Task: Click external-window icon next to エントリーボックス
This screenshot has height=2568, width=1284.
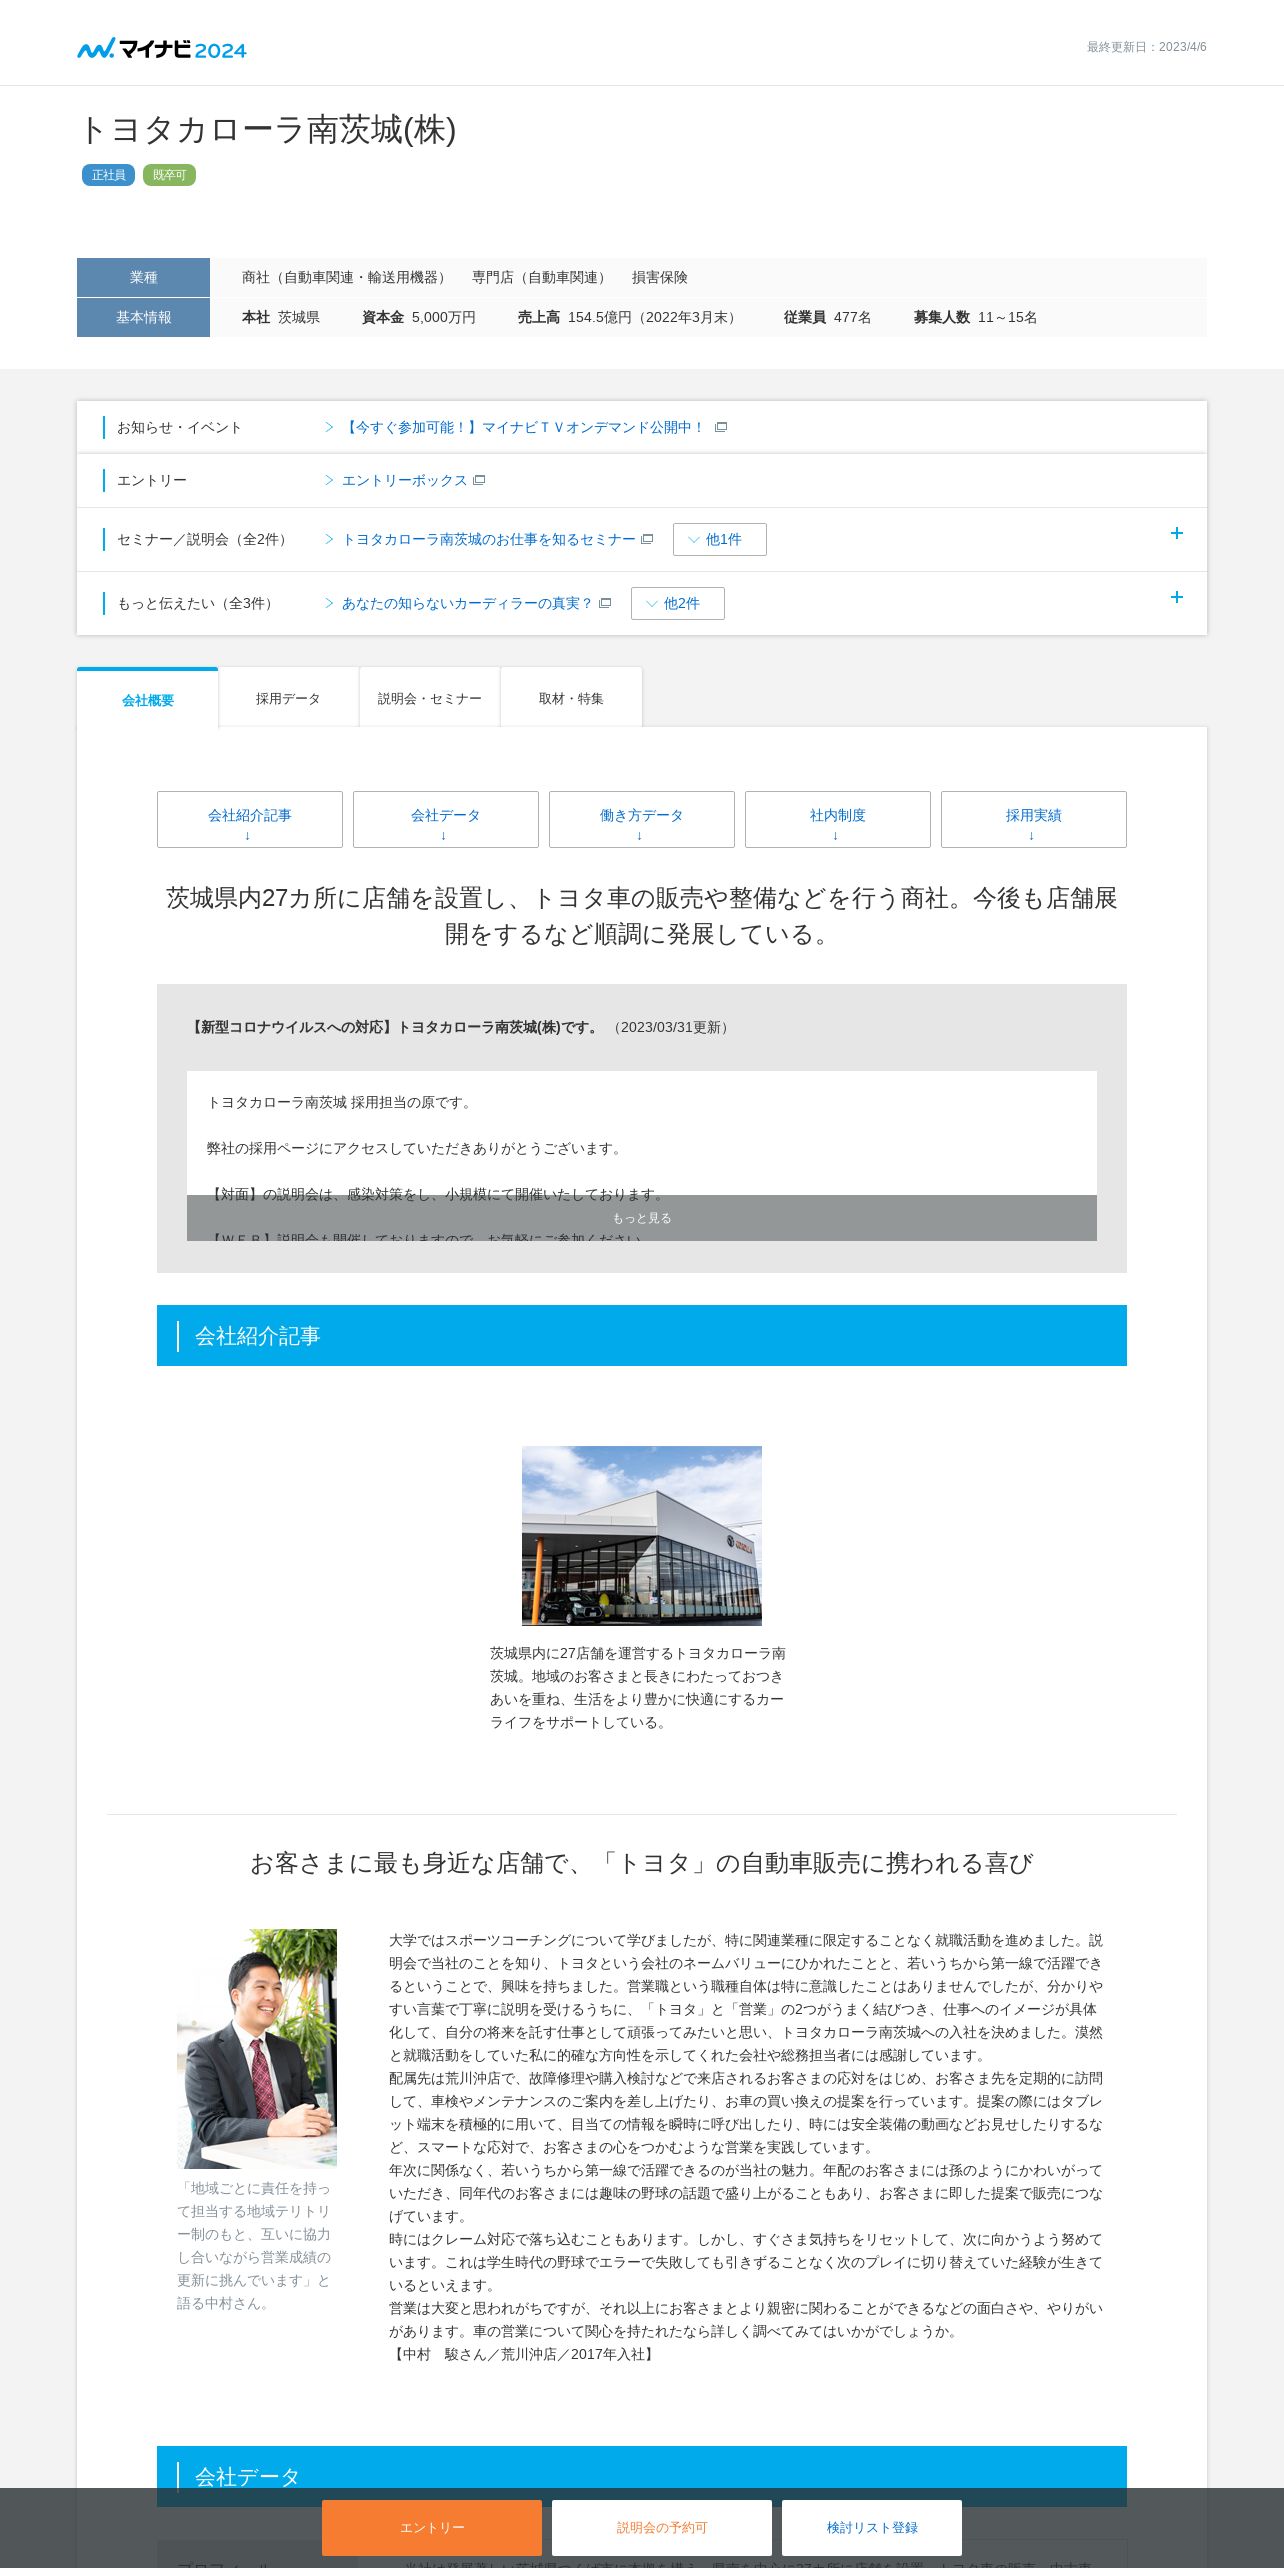Action: click(x=479, y=480)
